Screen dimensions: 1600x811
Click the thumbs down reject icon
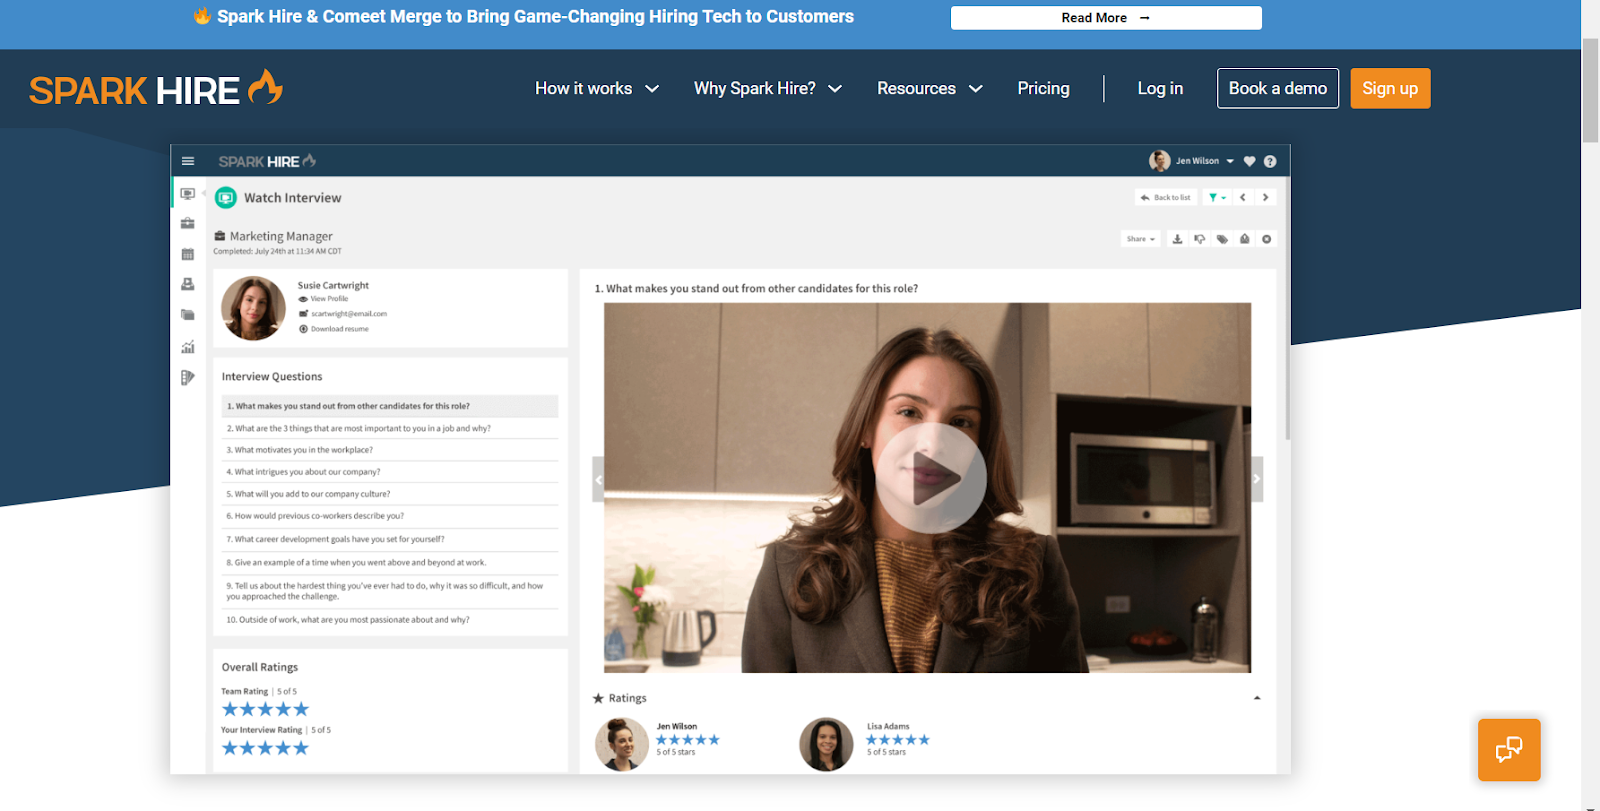(1199, 239)
